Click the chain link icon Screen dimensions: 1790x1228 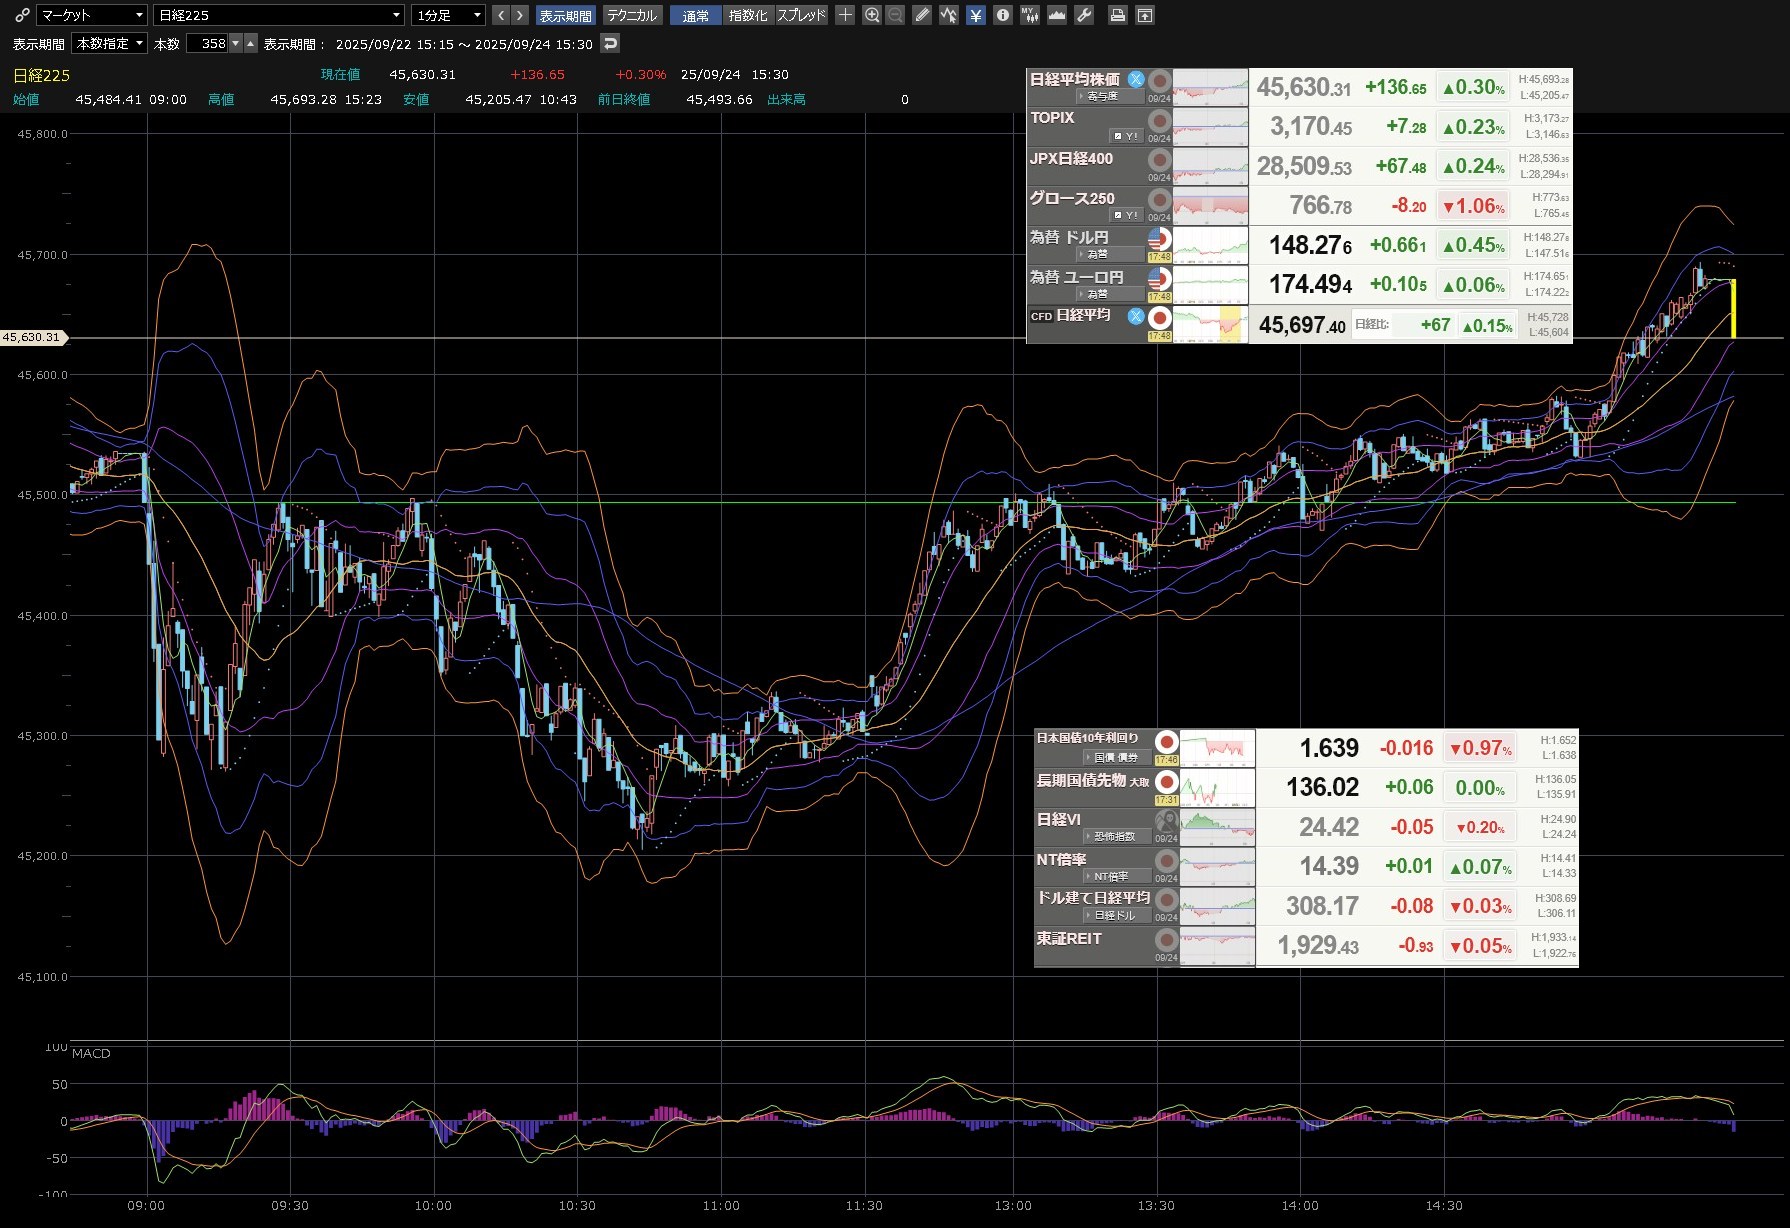[x=22, y=15]
